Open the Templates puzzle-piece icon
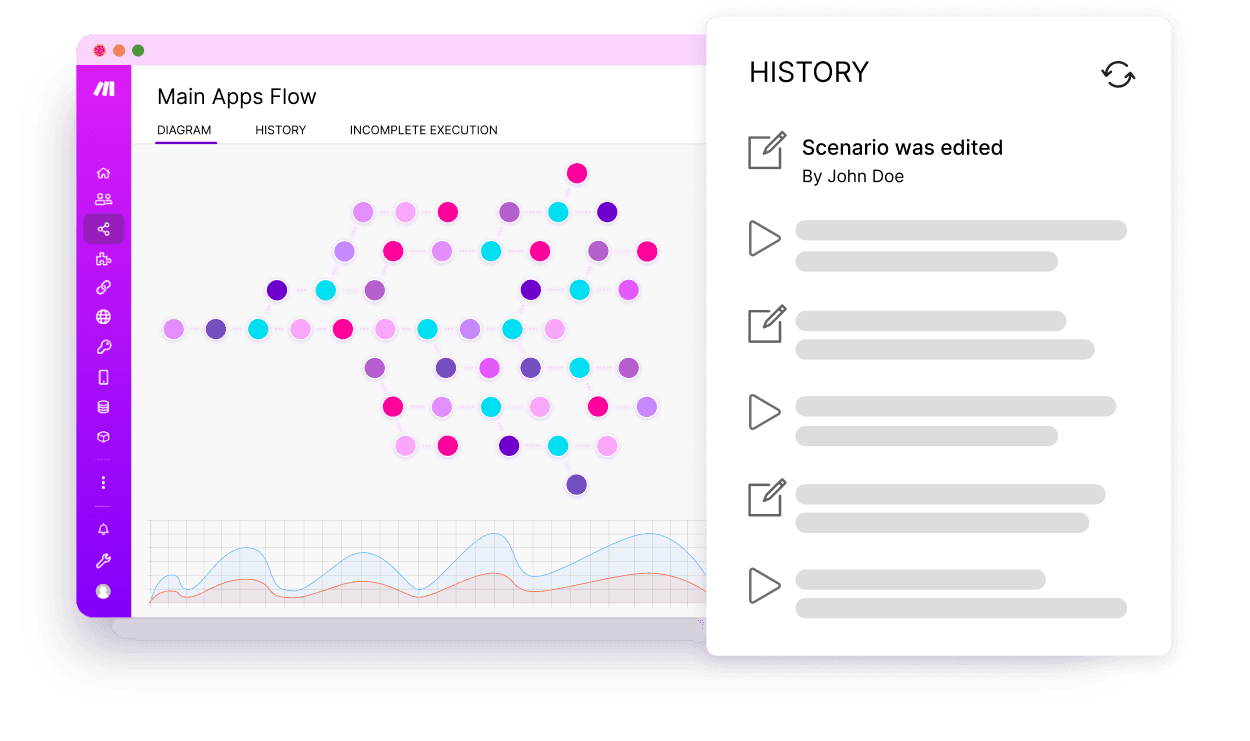Screen dimensions: 1250x741 (103, 258)
